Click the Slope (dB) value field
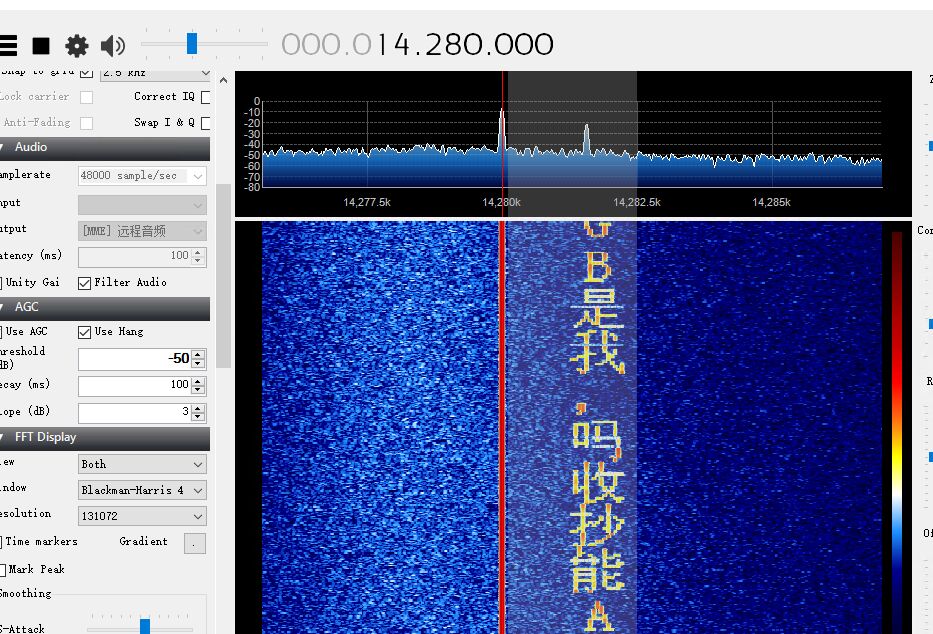 pyautogui.click(x=136, y=412)
